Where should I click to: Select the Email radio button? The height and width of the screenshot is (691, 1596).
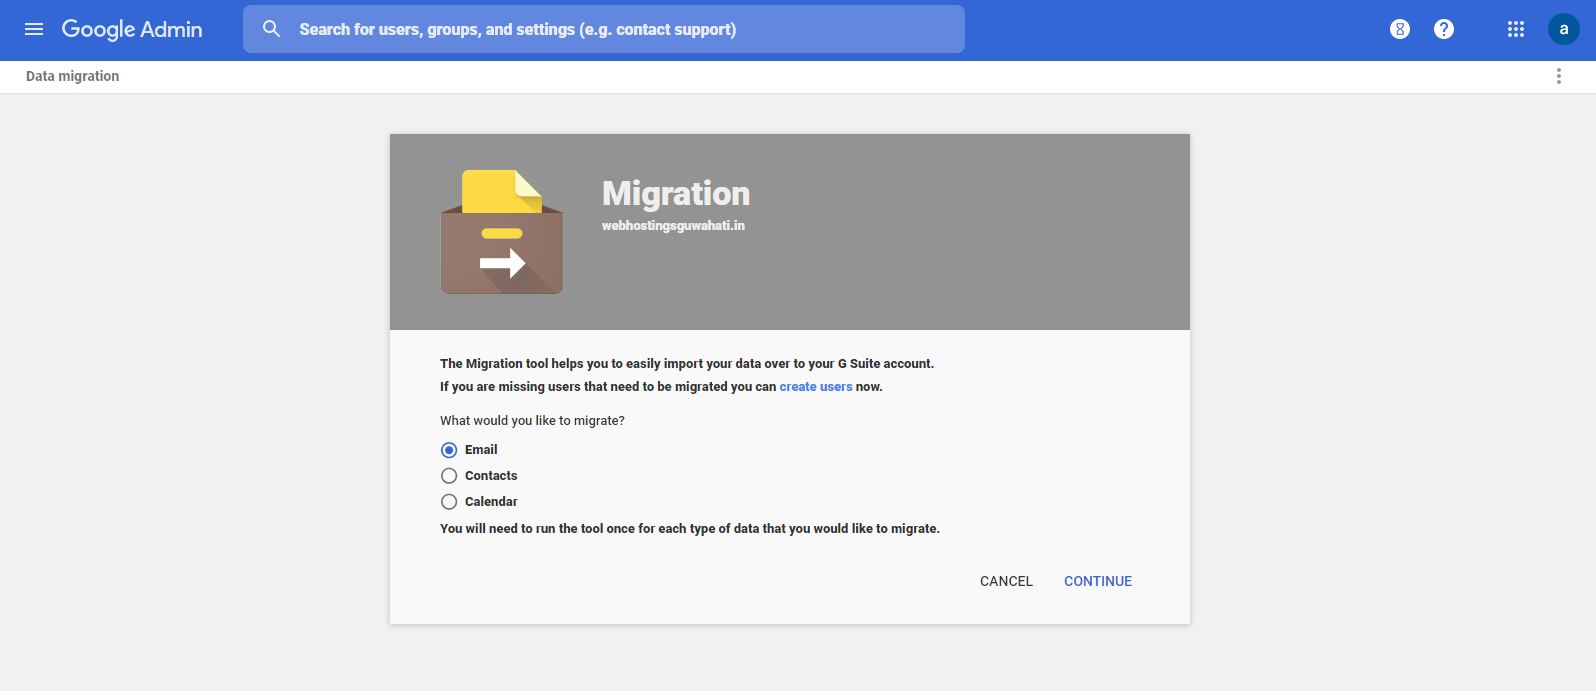point(449,450)
